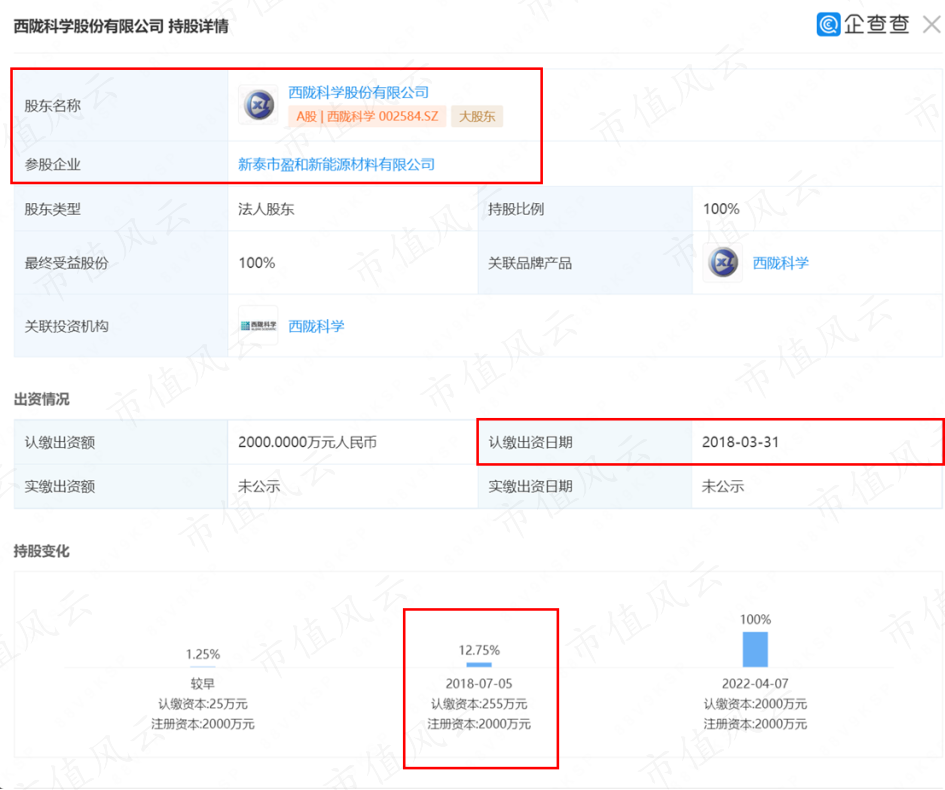Select the 实缴出资额 未公示 value
The width and height of the screenshot is (945, 790).
click(x=259, y=486)
